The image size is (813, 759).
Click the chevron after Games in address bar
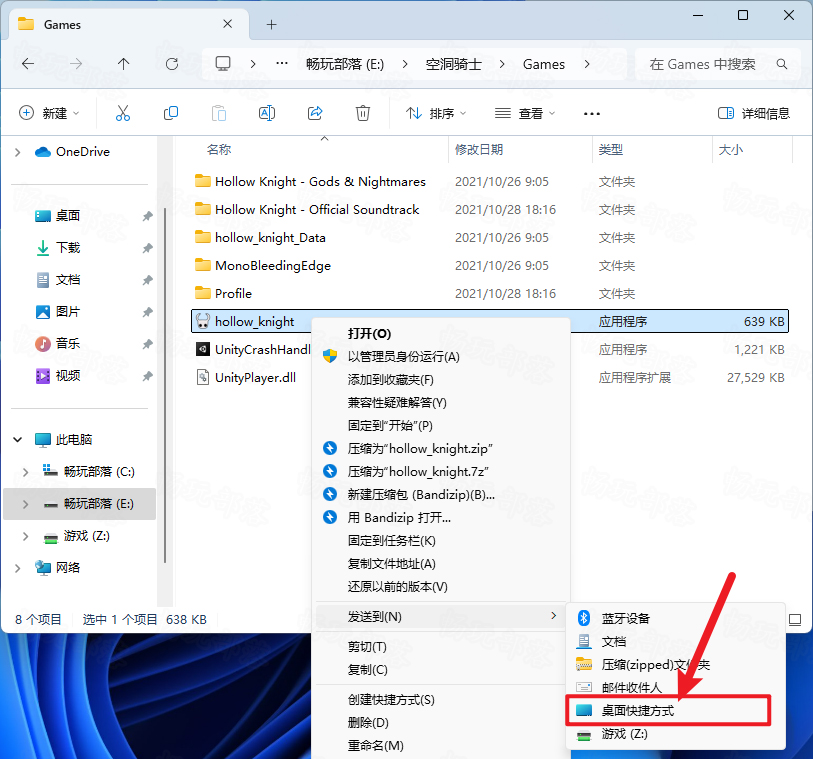(586, 64)
